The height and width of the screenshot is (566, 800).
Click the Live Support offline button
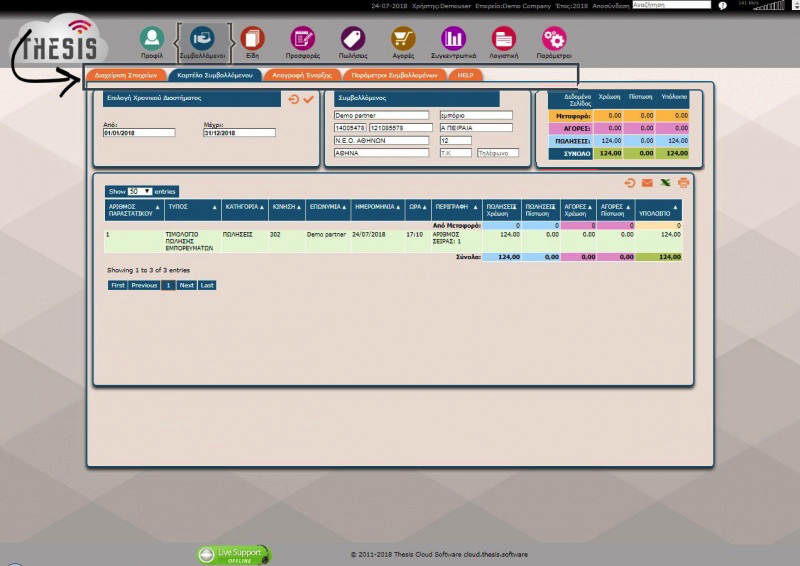234,554
